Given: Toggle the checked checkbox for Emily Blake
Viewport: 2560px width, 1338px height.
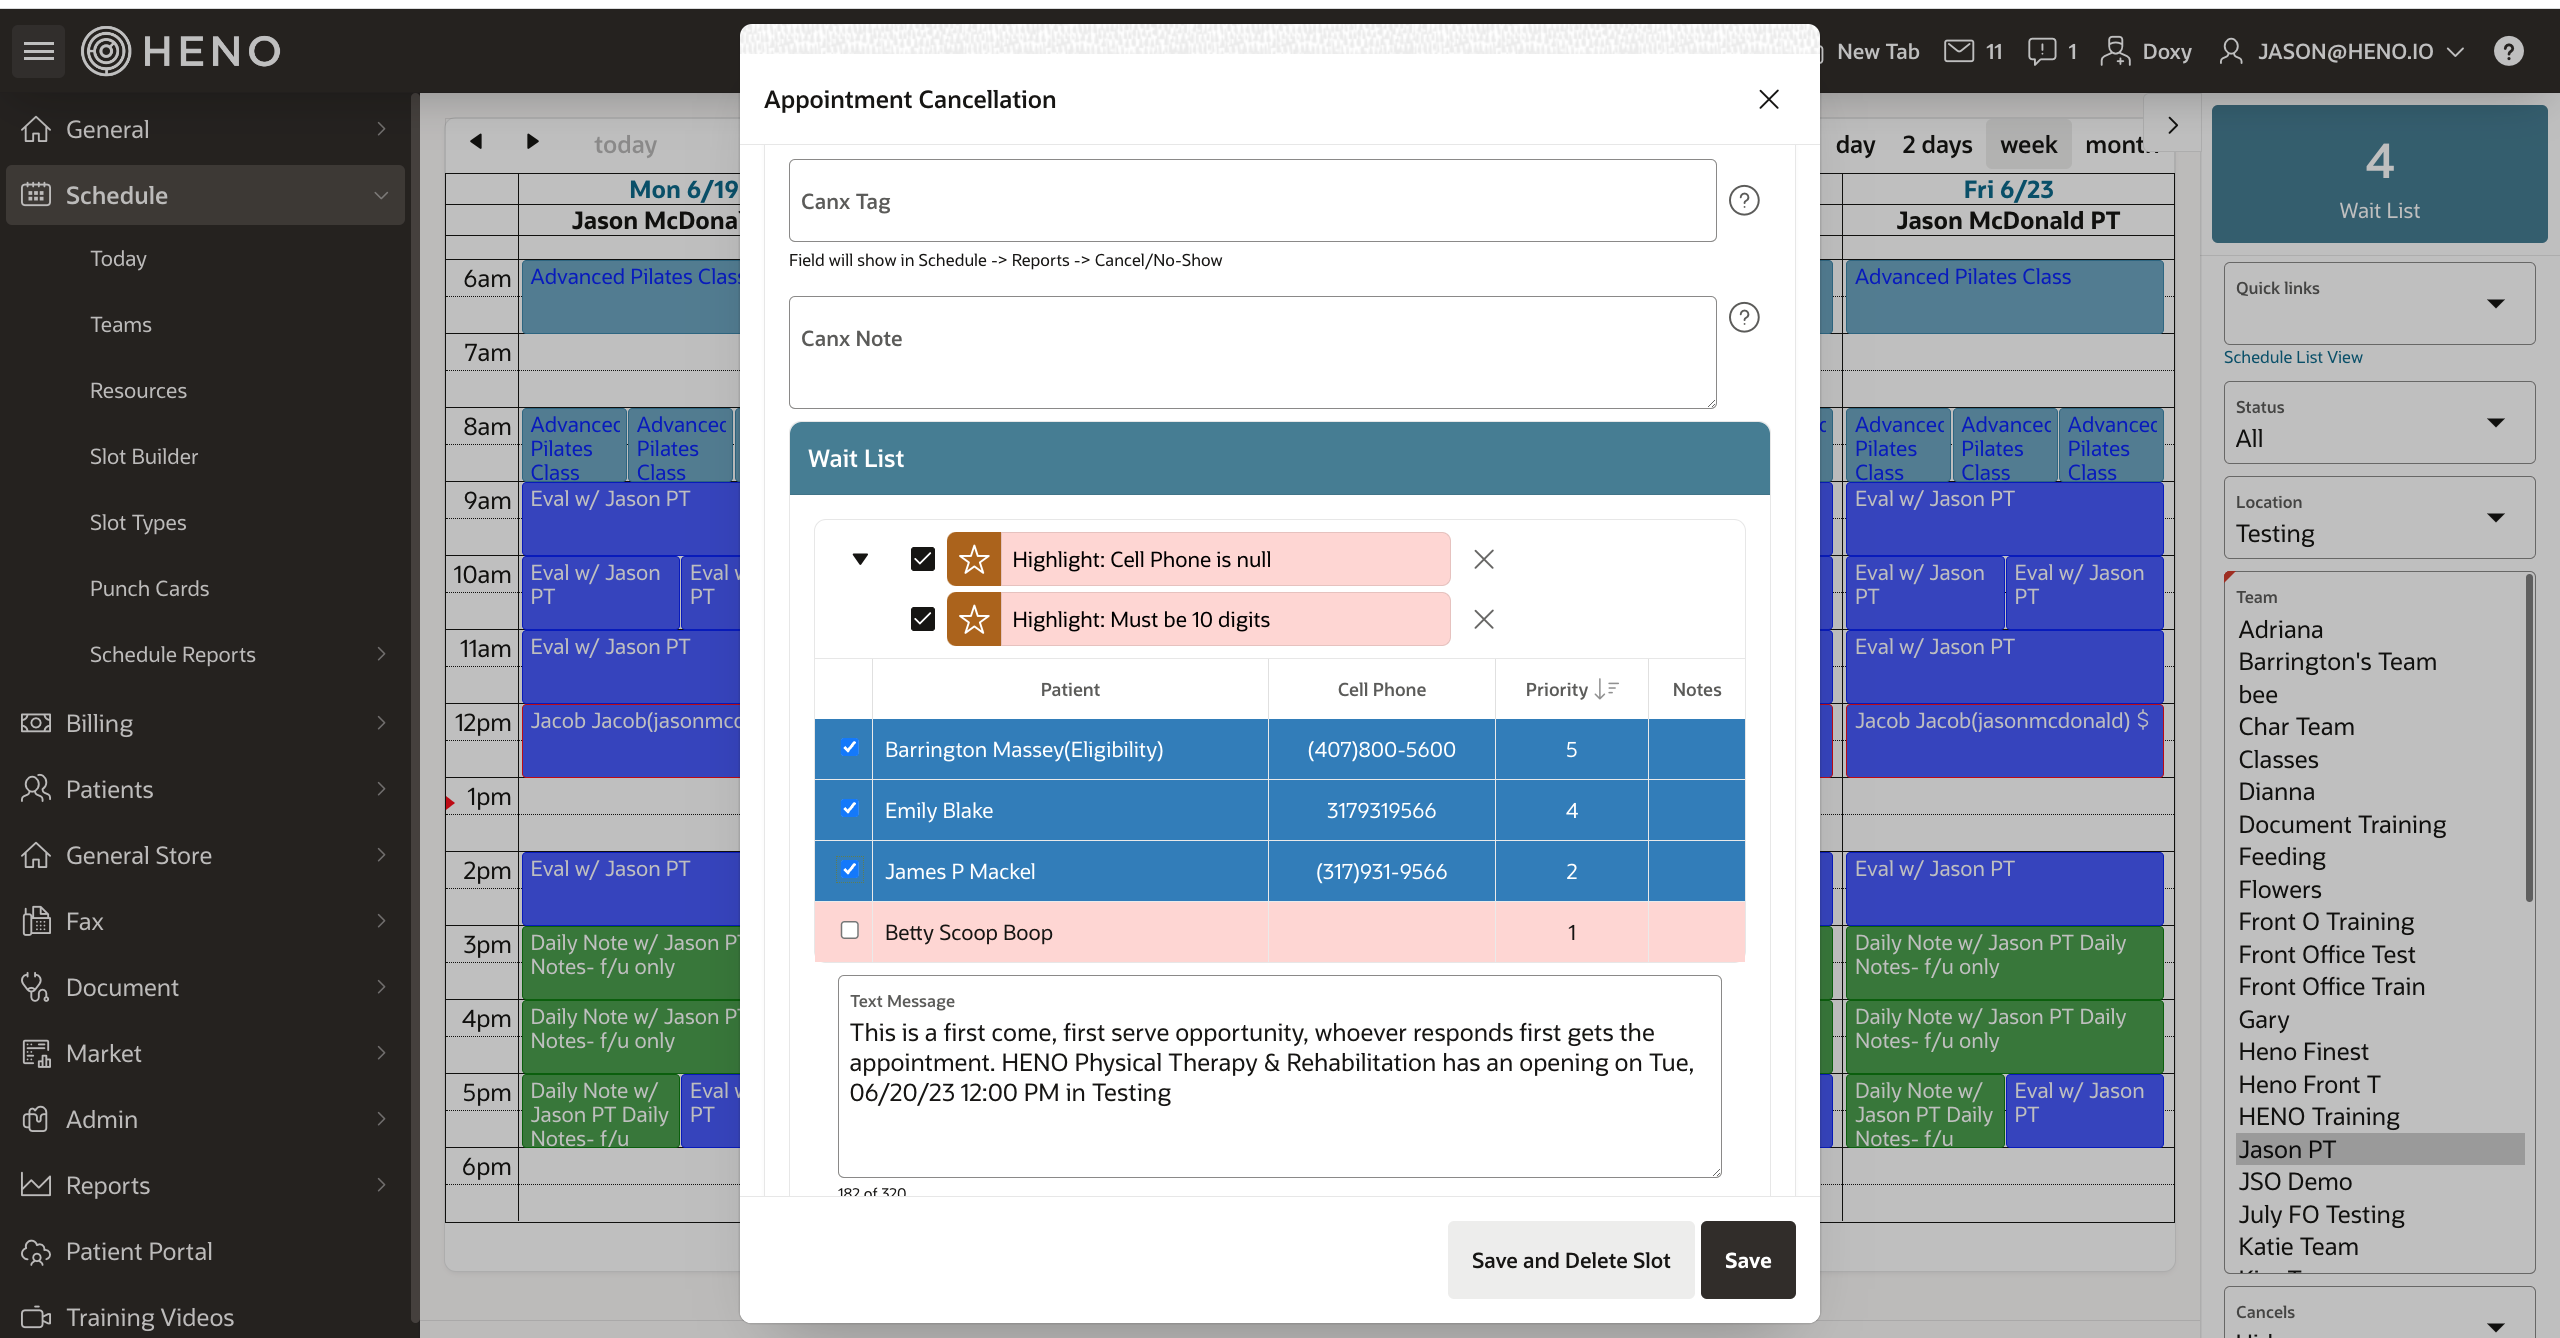Looking at the screenshot, I should pyautogui.click(x=848, y=808).
